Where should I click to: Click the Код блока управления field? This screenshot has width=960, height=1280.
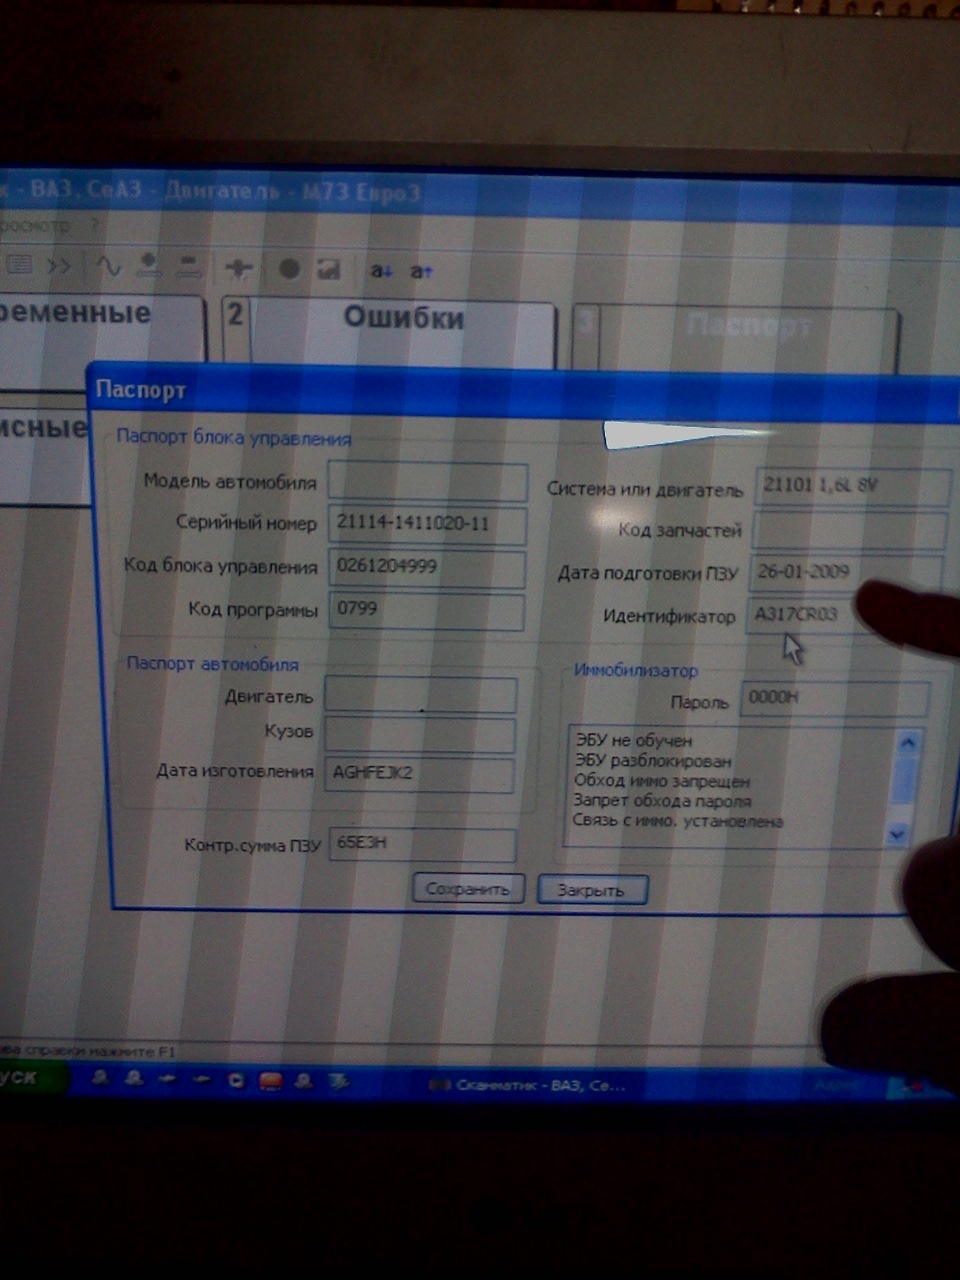pyautogui.click(x=426, y=567)
